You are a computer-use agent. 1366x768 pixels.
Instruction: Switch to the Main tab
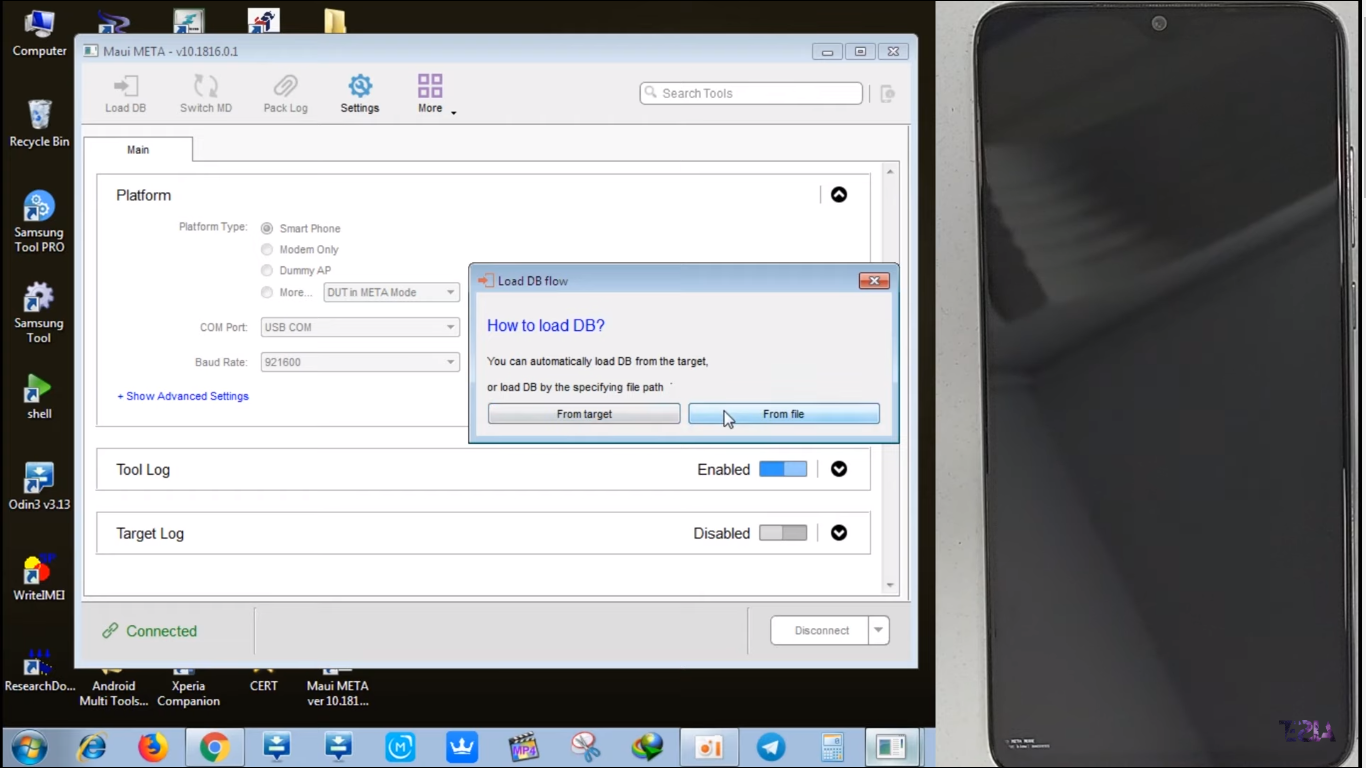pos(138,150)
